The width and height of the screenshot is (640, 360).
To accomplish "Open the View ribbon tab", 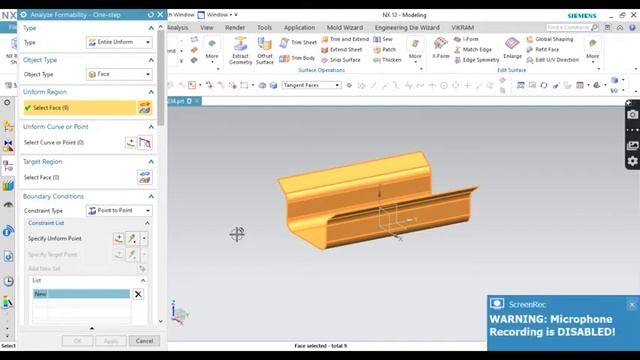I will (207, 27).
